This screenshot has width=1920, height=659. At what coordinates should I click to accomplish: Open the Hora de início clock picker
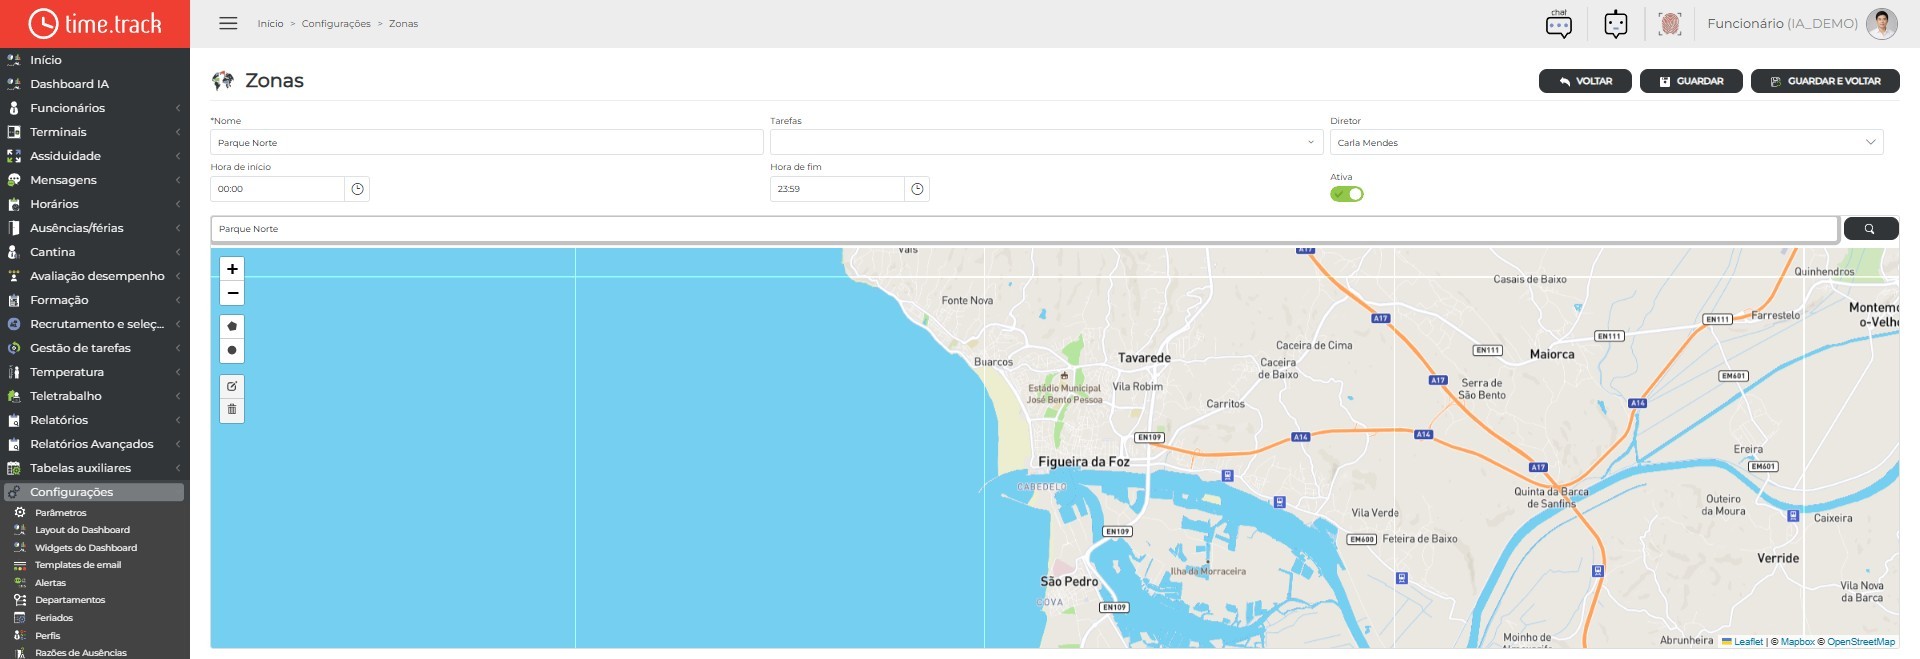coord(357,189)
